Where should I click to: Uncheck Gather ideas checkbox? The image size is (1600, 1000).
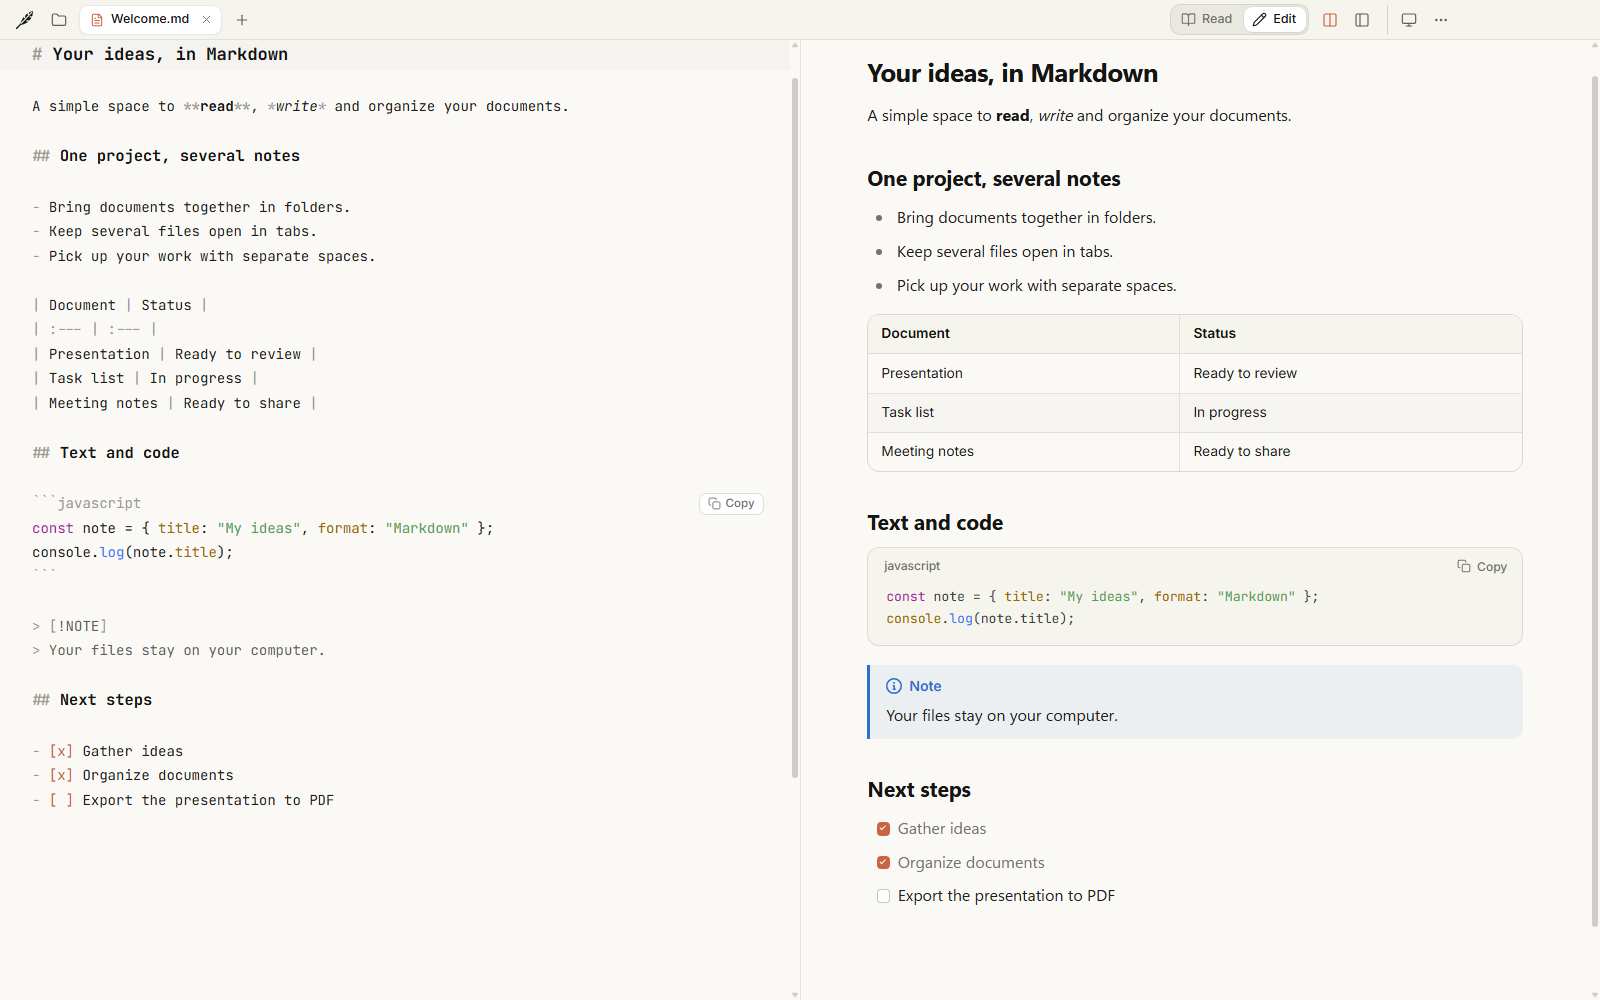(x=883, y=829)
